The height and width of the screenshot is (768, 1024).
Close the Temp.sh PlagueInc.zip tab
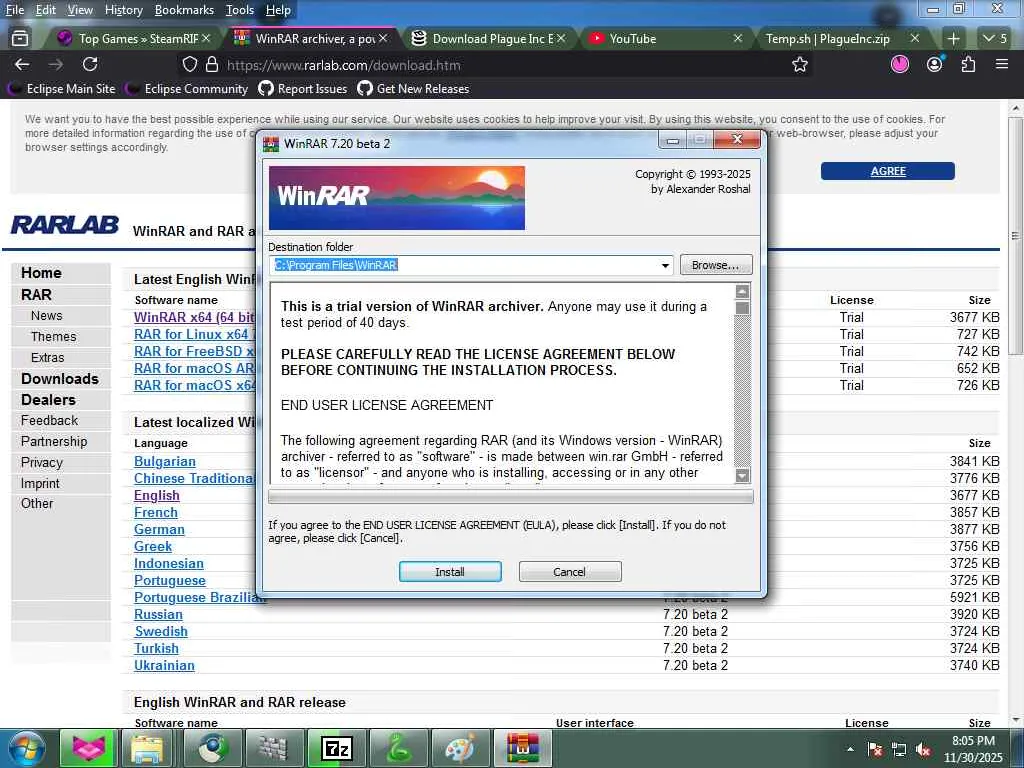pyautogui.click(x=915, y=39)
